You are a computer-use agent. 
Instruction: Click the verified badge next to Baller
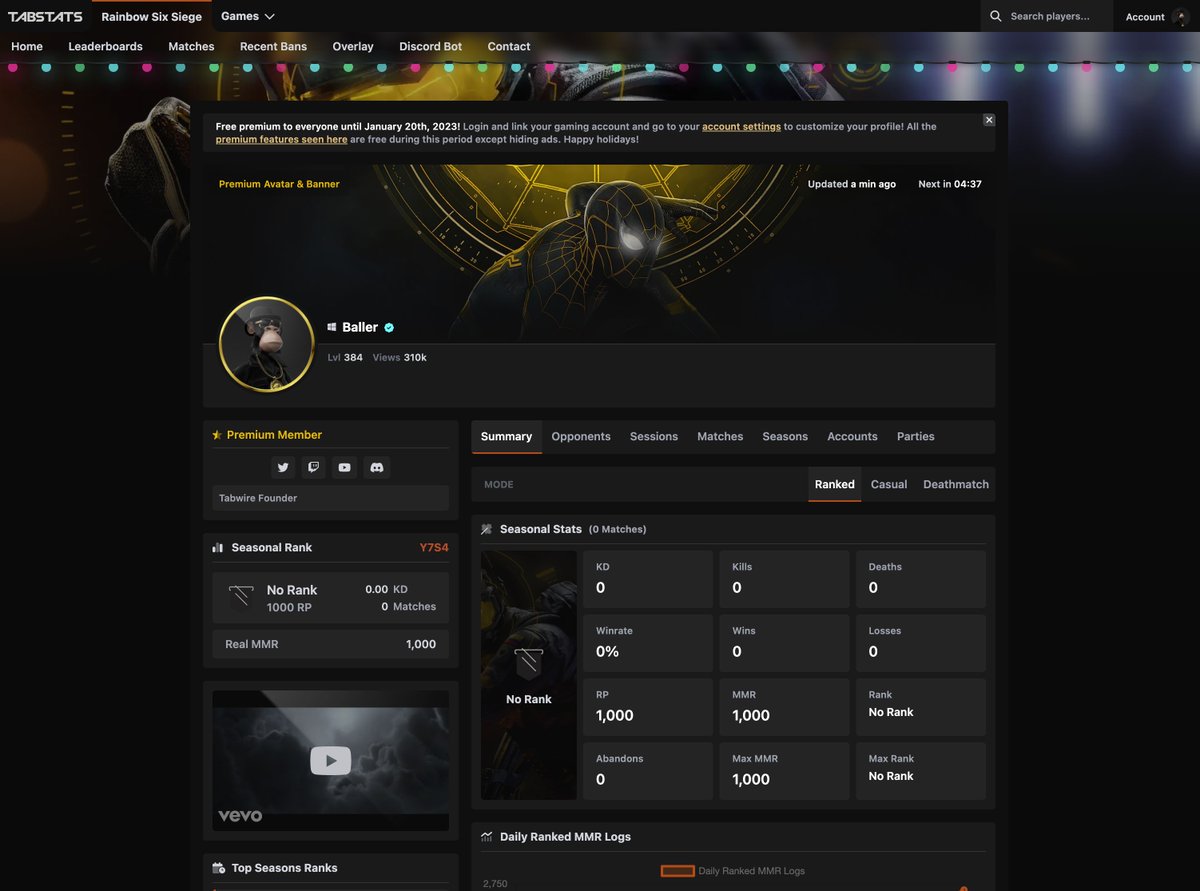[389, 327]
